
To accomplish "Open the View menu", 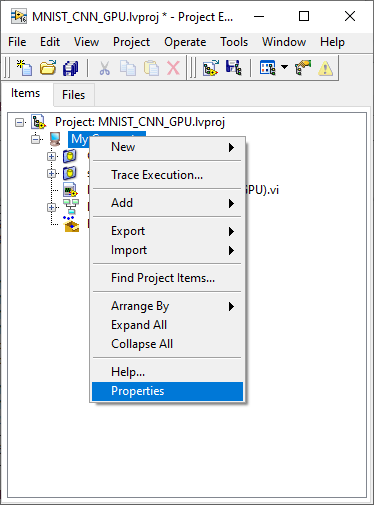I will (86, 42).
